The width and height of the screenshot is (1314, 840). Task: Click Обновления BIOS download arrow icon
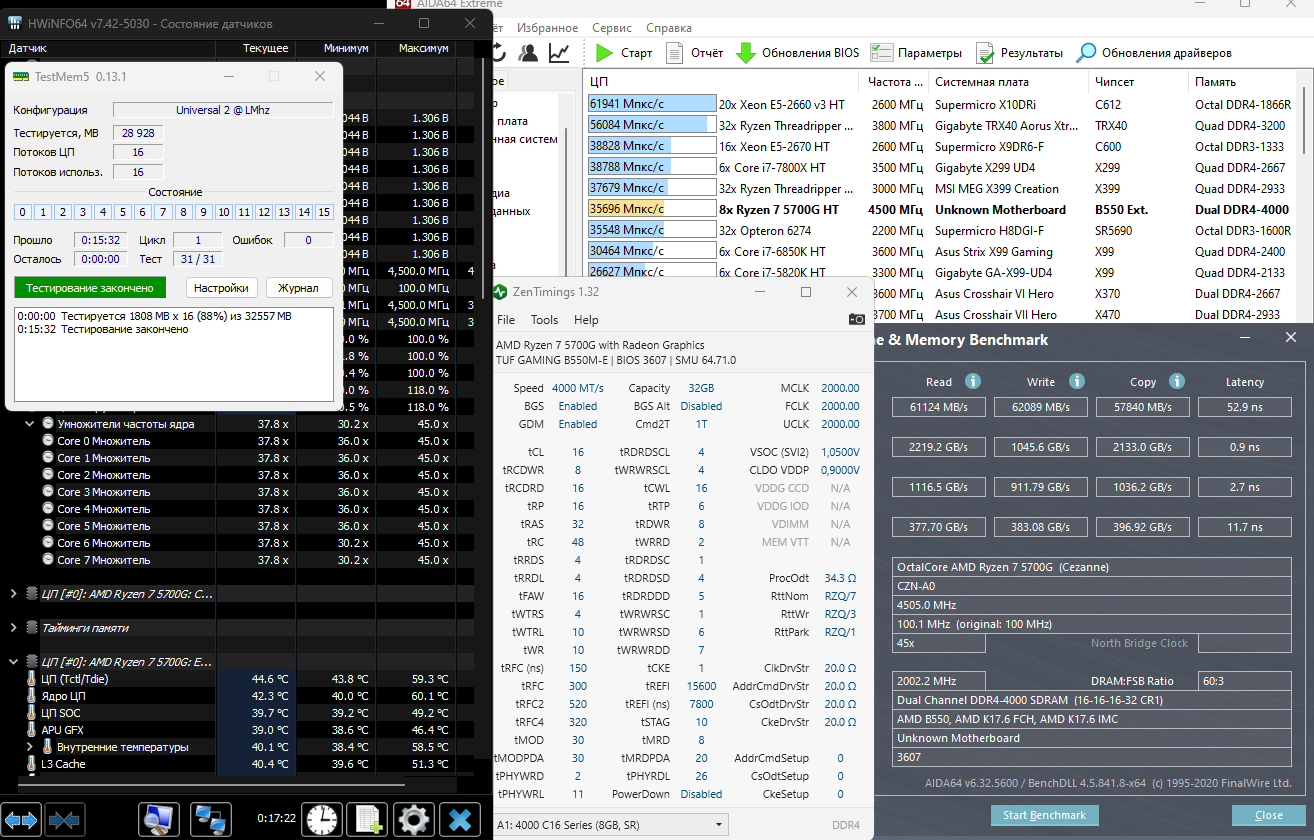(x=746, y=53)
